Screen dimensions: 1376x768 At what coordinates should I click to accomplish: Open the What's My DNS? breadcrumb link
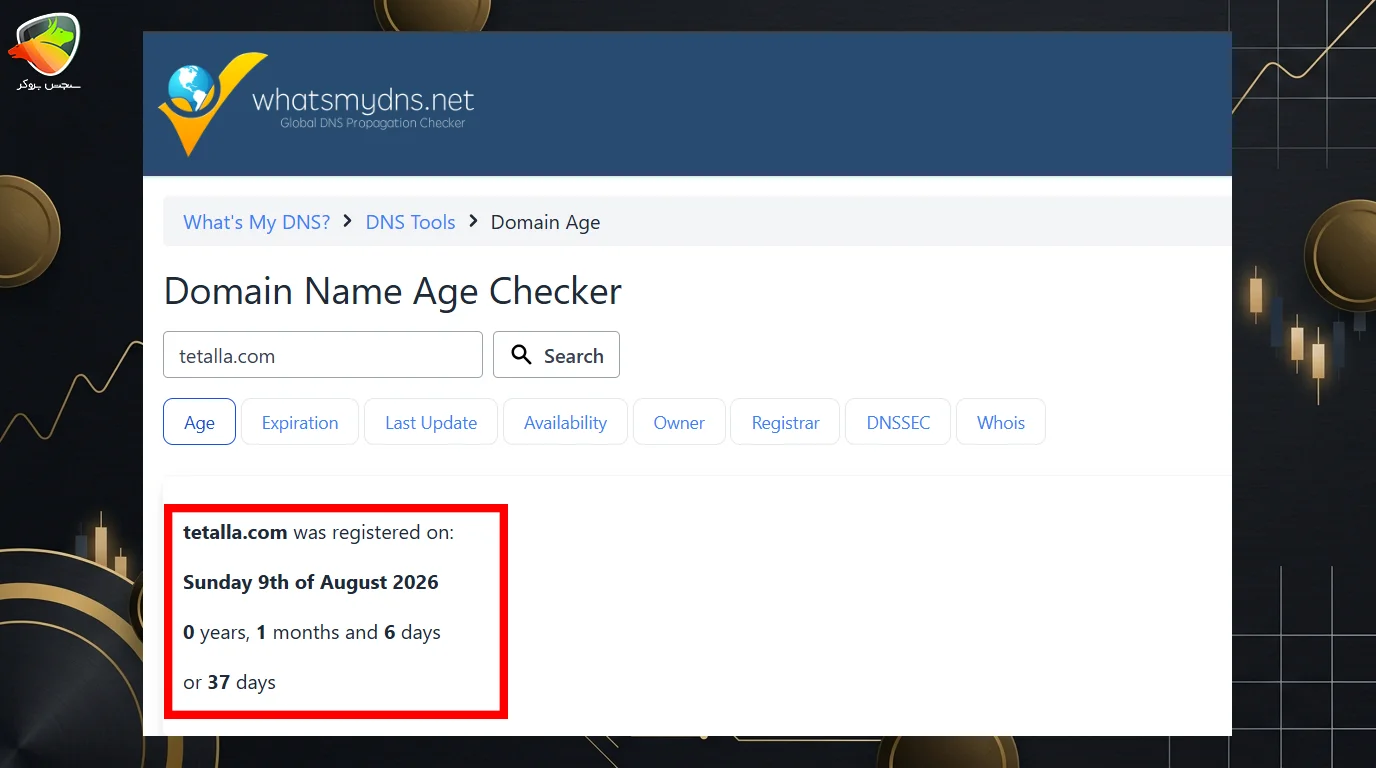256,222
